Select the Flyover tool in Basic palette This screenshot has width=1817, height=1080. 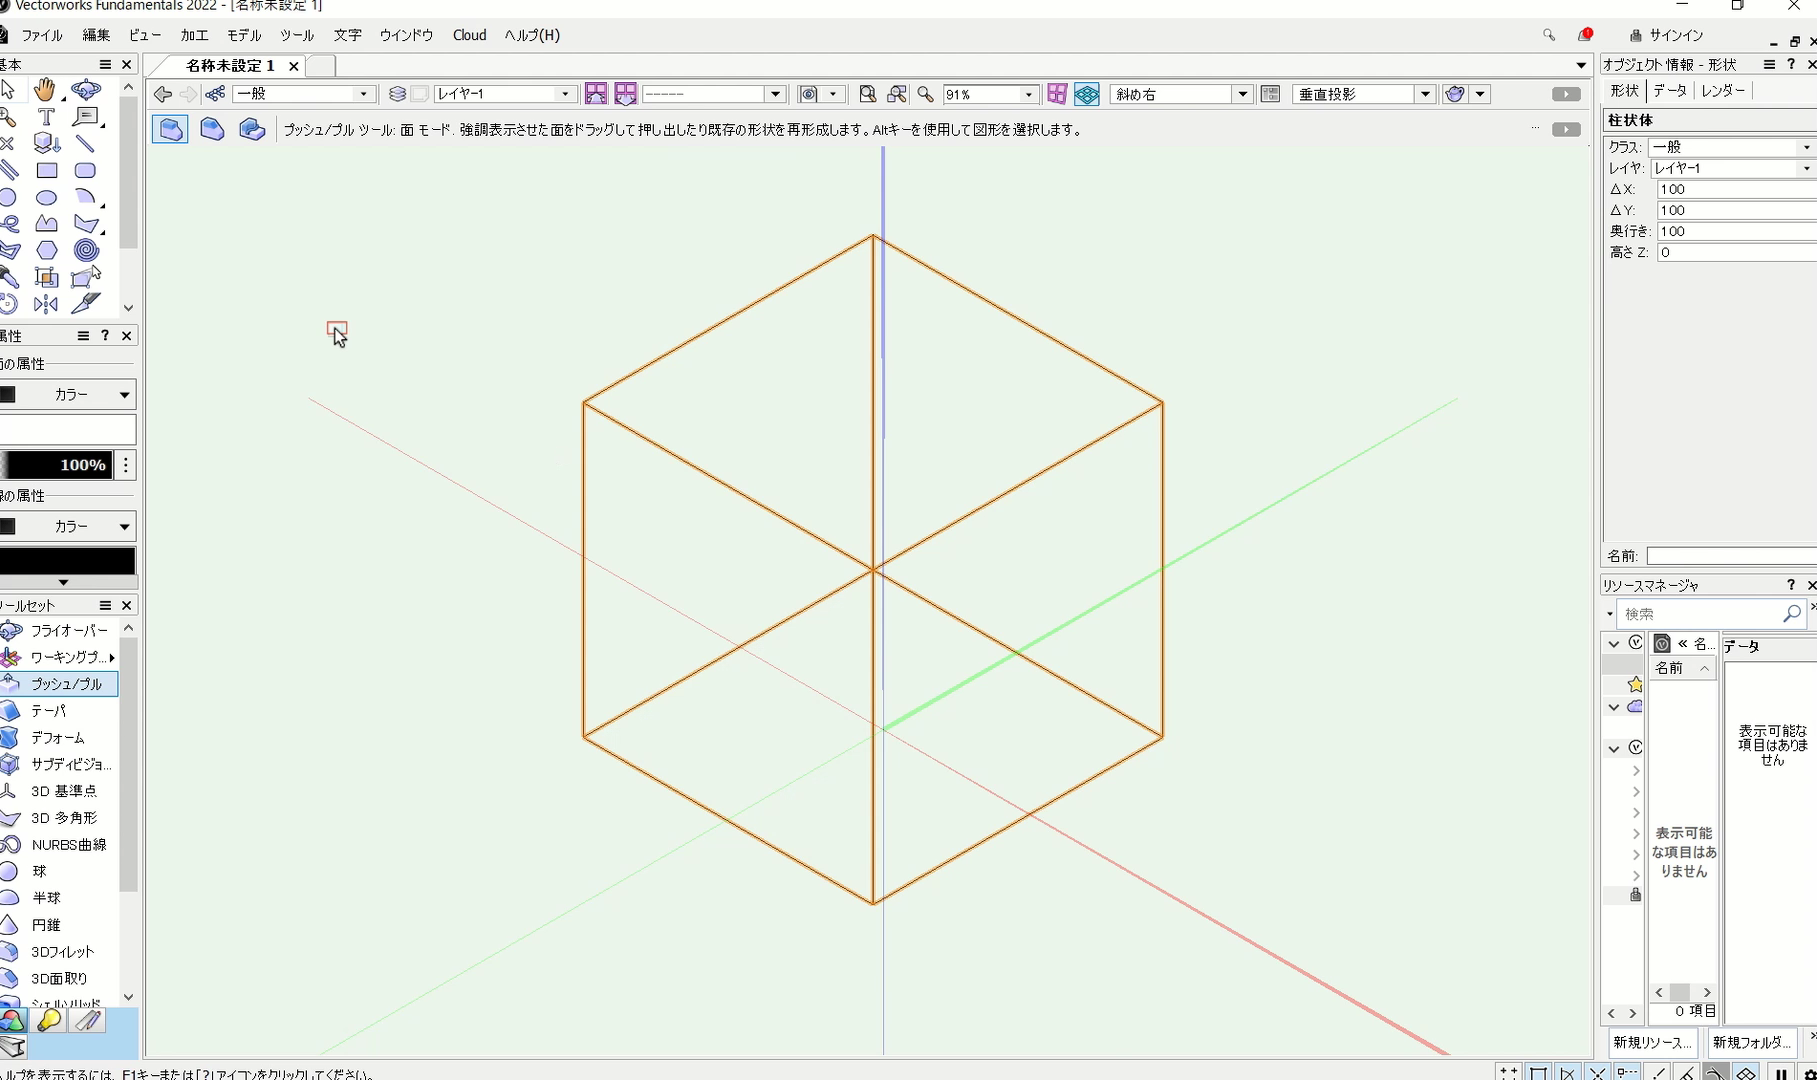click(x=86, y=90)
